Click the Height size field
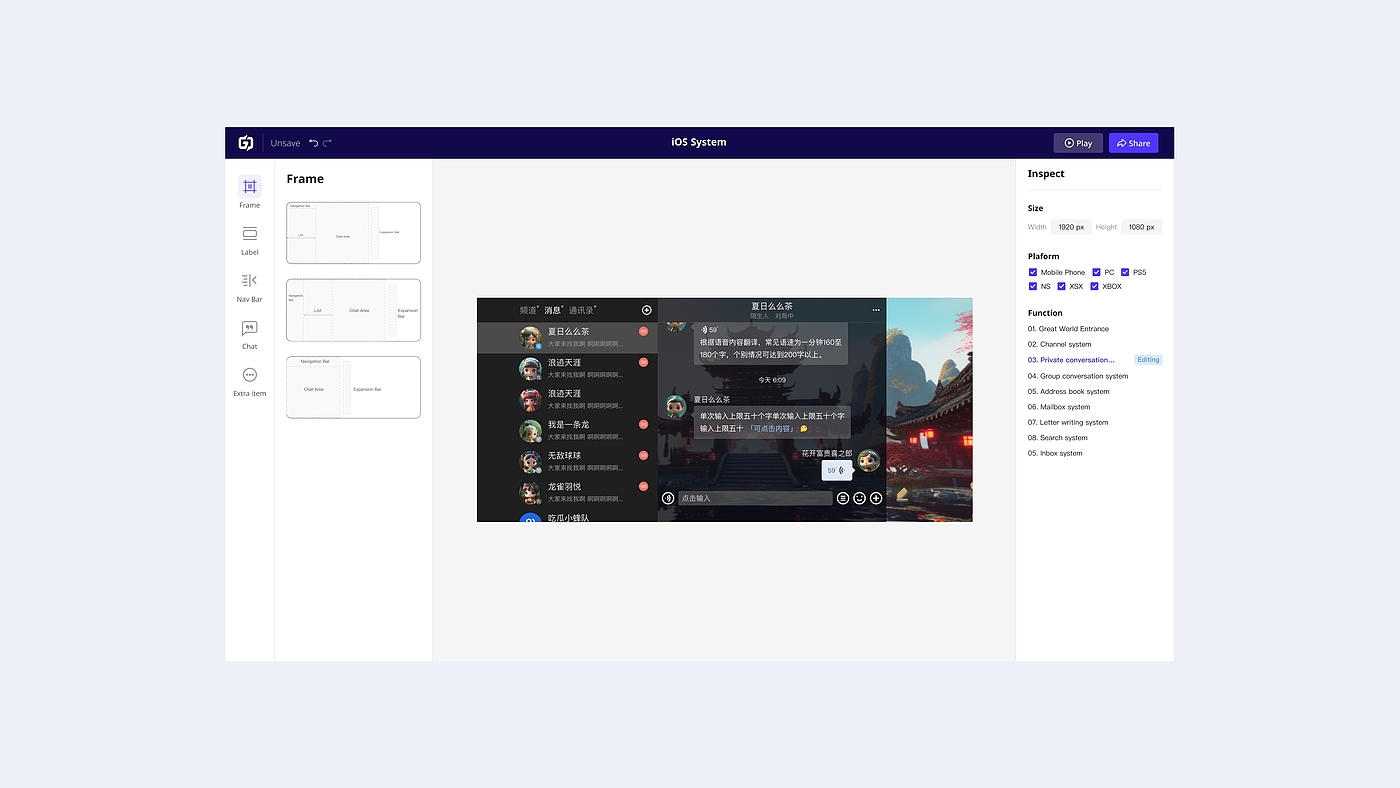The height and width of the screenshot is (788, 1400). pos(1142,227)
